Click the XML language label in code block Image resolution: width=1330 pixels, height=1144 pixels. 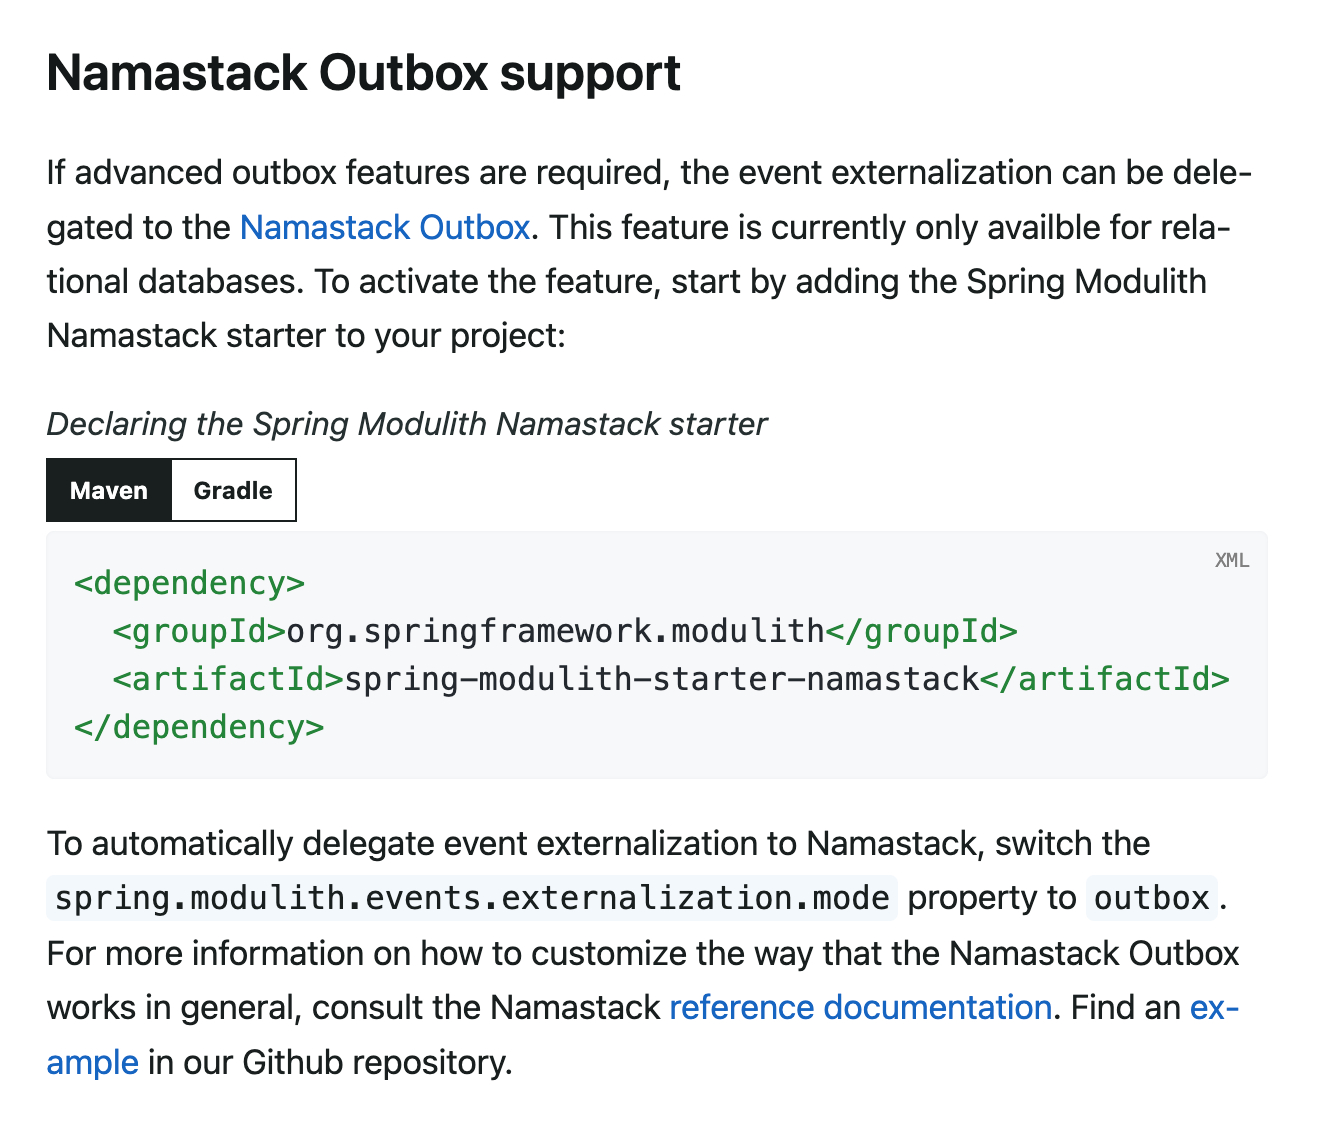coord(1231,560)
